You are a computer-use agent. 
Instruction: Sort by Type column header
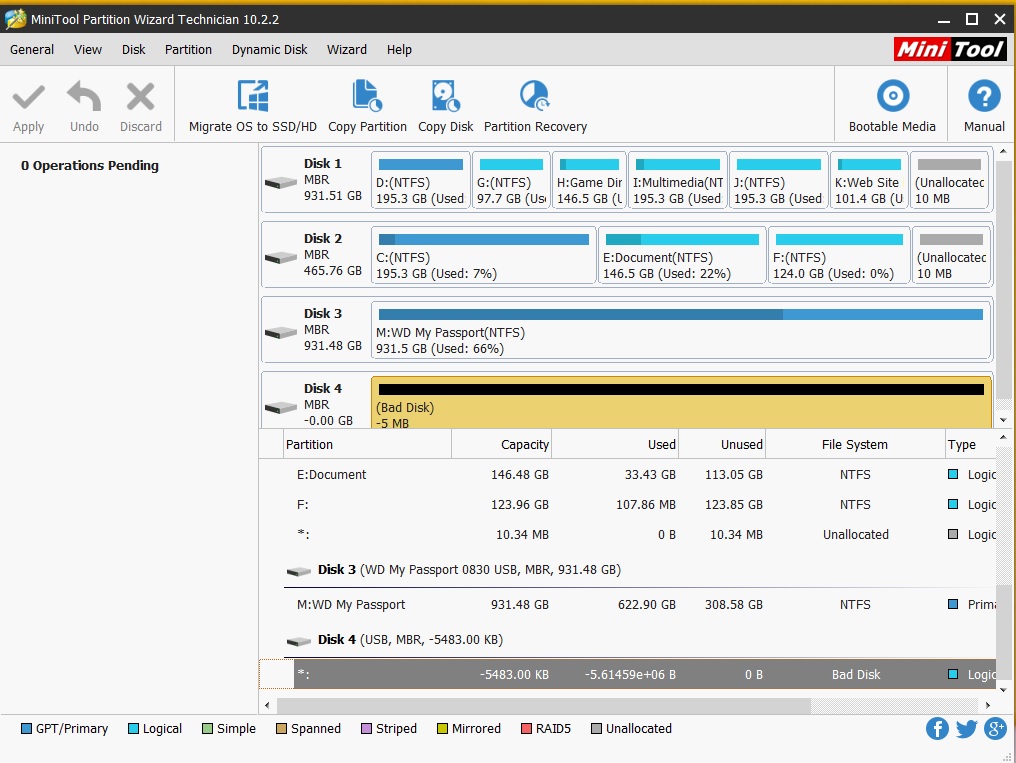971,444
